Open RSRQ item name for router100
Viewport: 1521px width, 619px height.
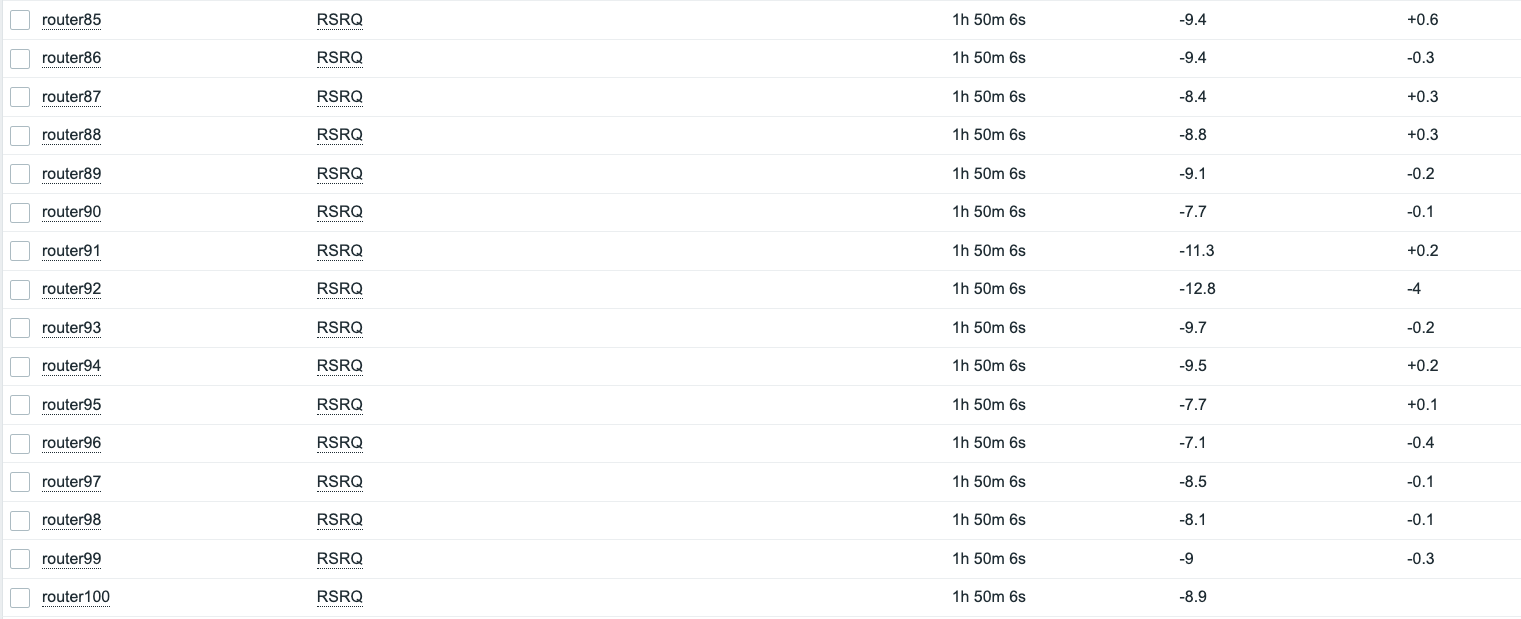[339, 597]
